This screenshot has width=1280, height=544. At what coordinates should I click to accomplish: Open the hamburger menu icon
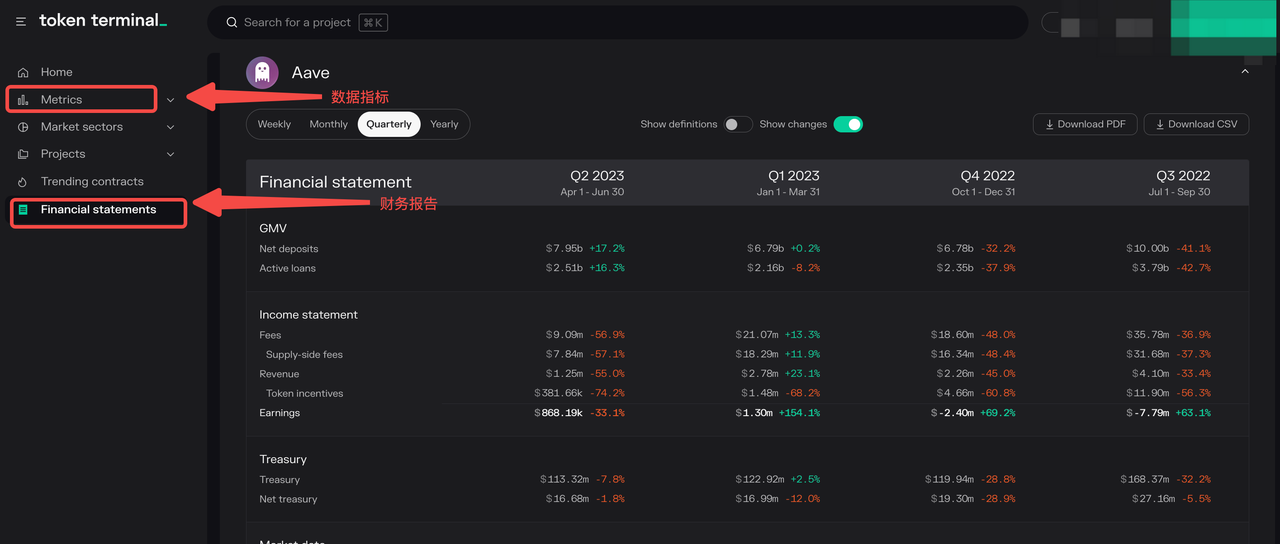21,21
